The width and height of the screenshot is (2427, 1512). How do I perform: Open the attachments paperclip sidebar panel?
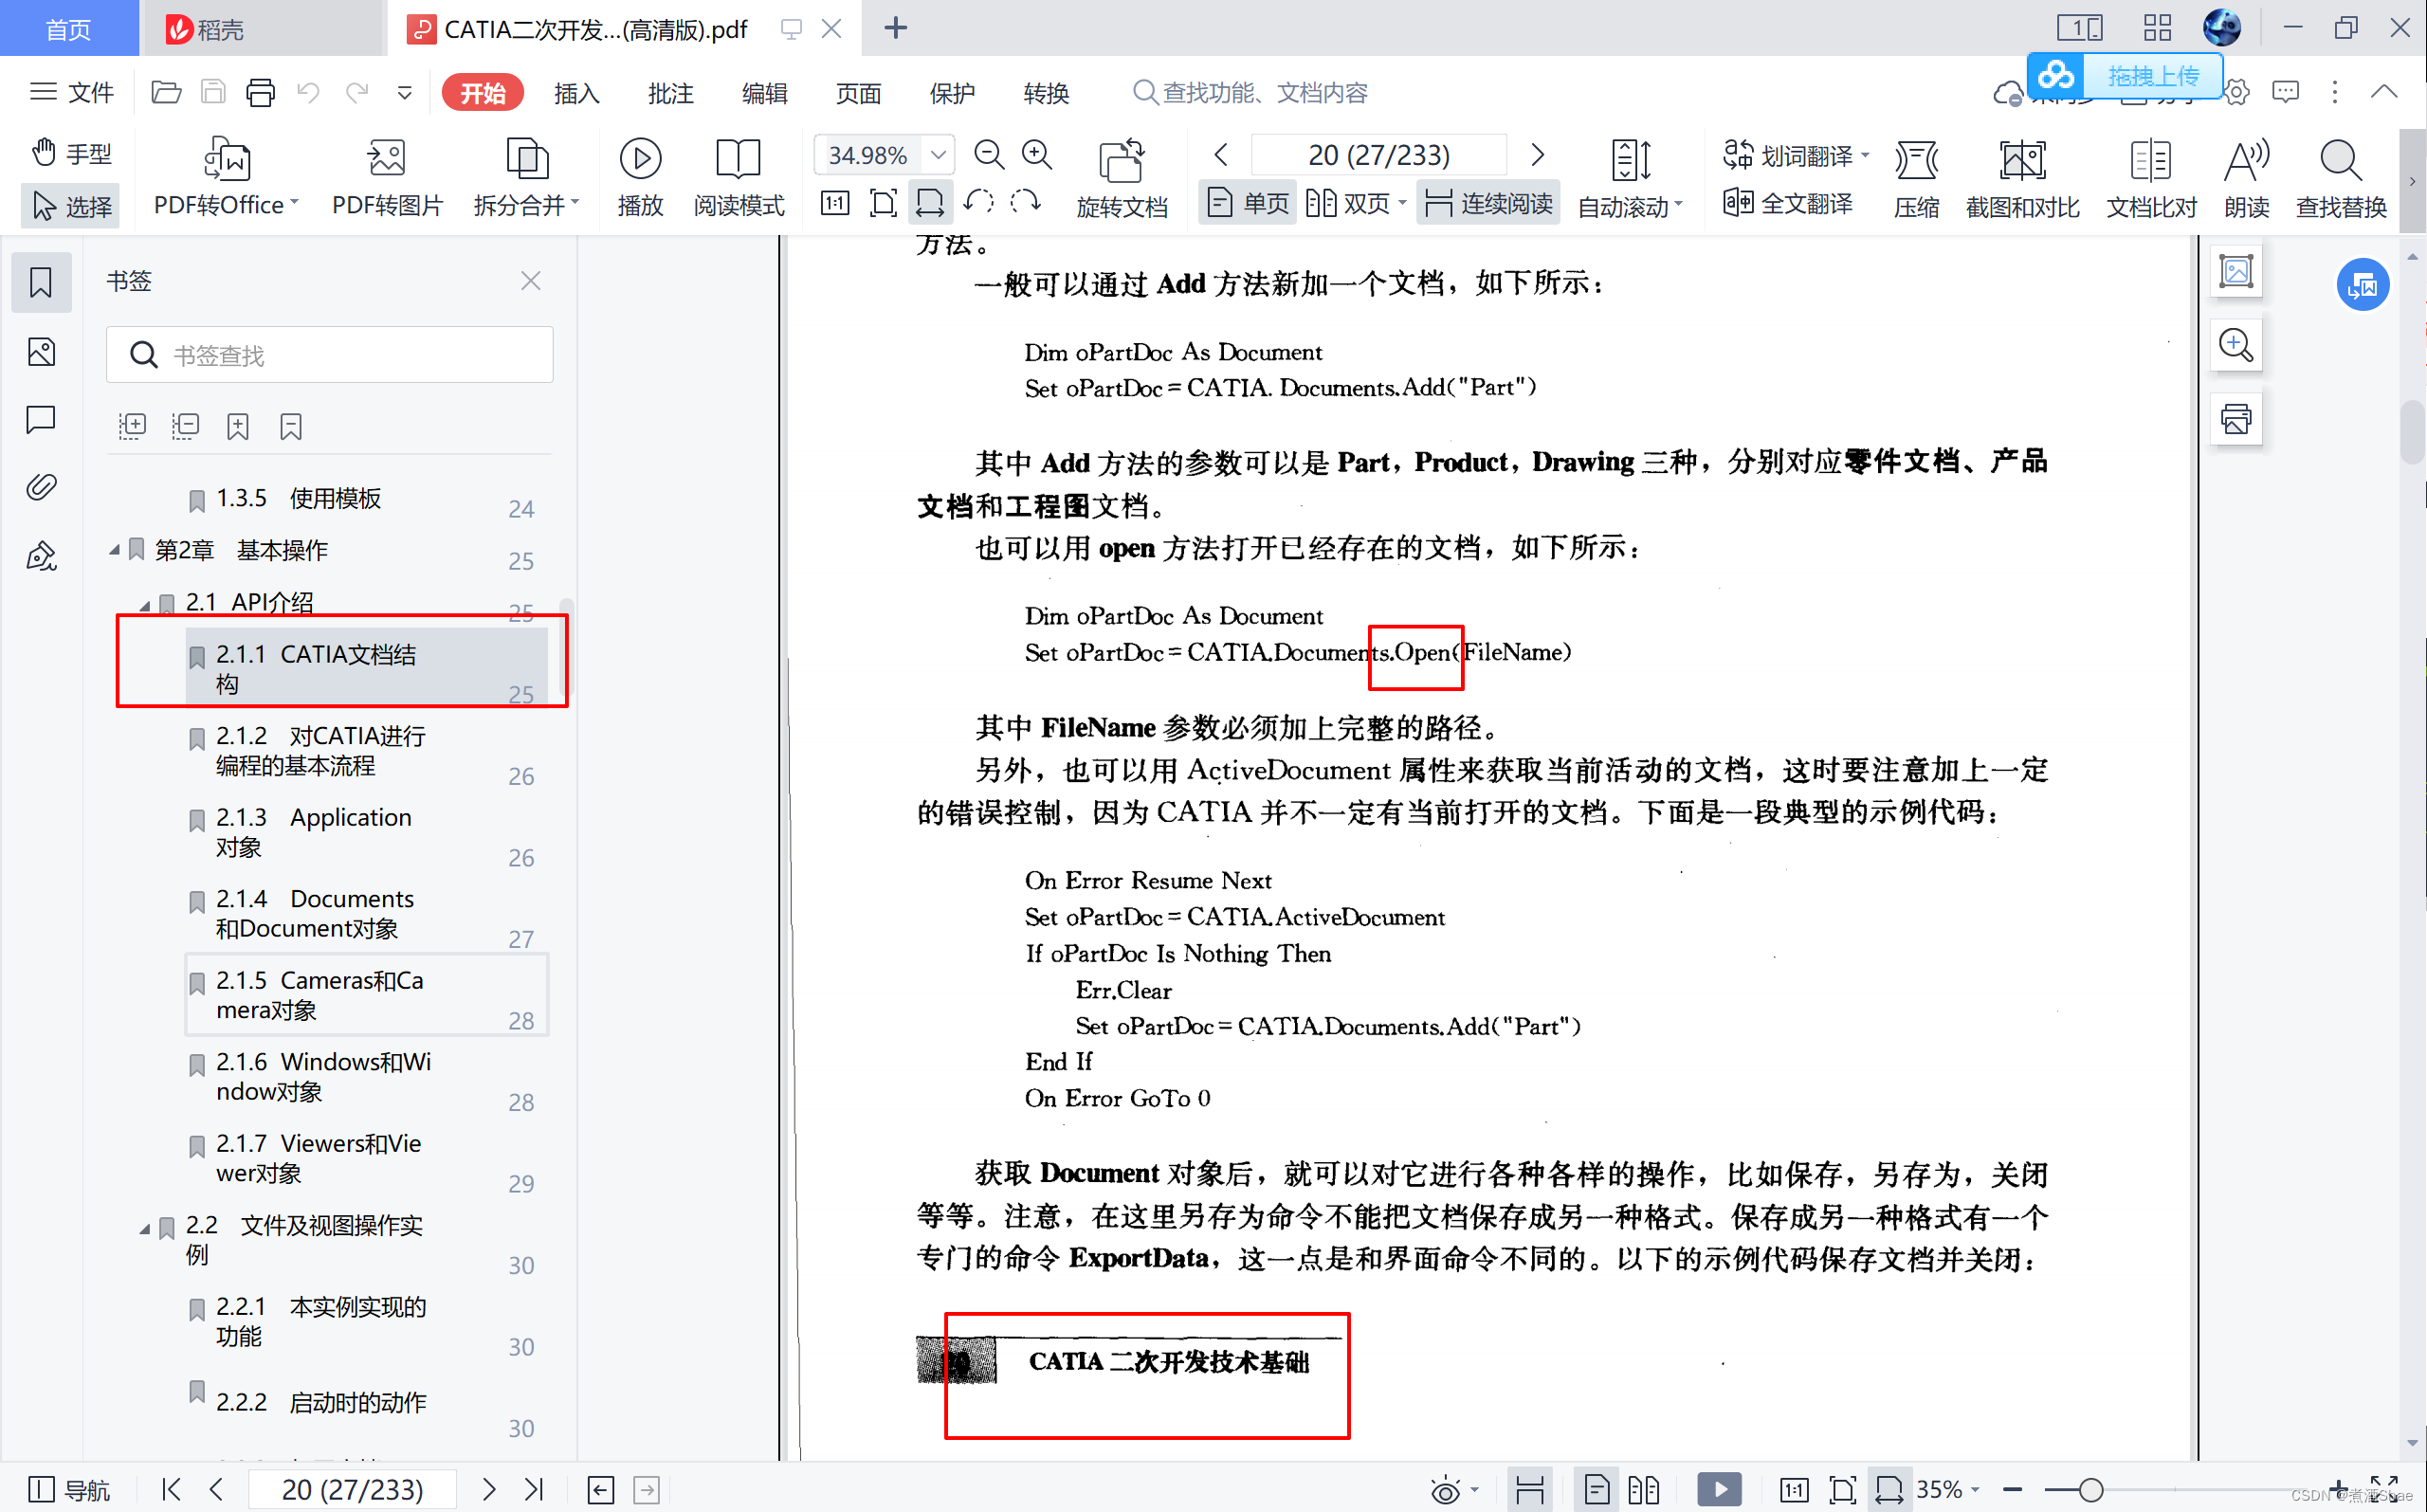tap(41, 487)
